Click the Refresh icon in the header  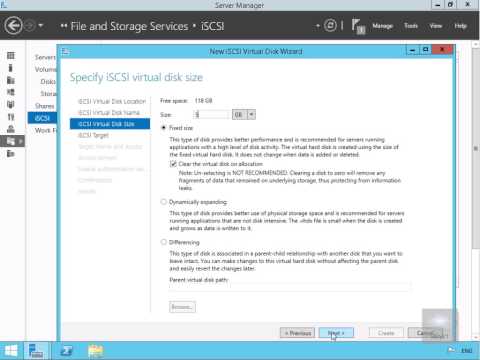point(330,25)
